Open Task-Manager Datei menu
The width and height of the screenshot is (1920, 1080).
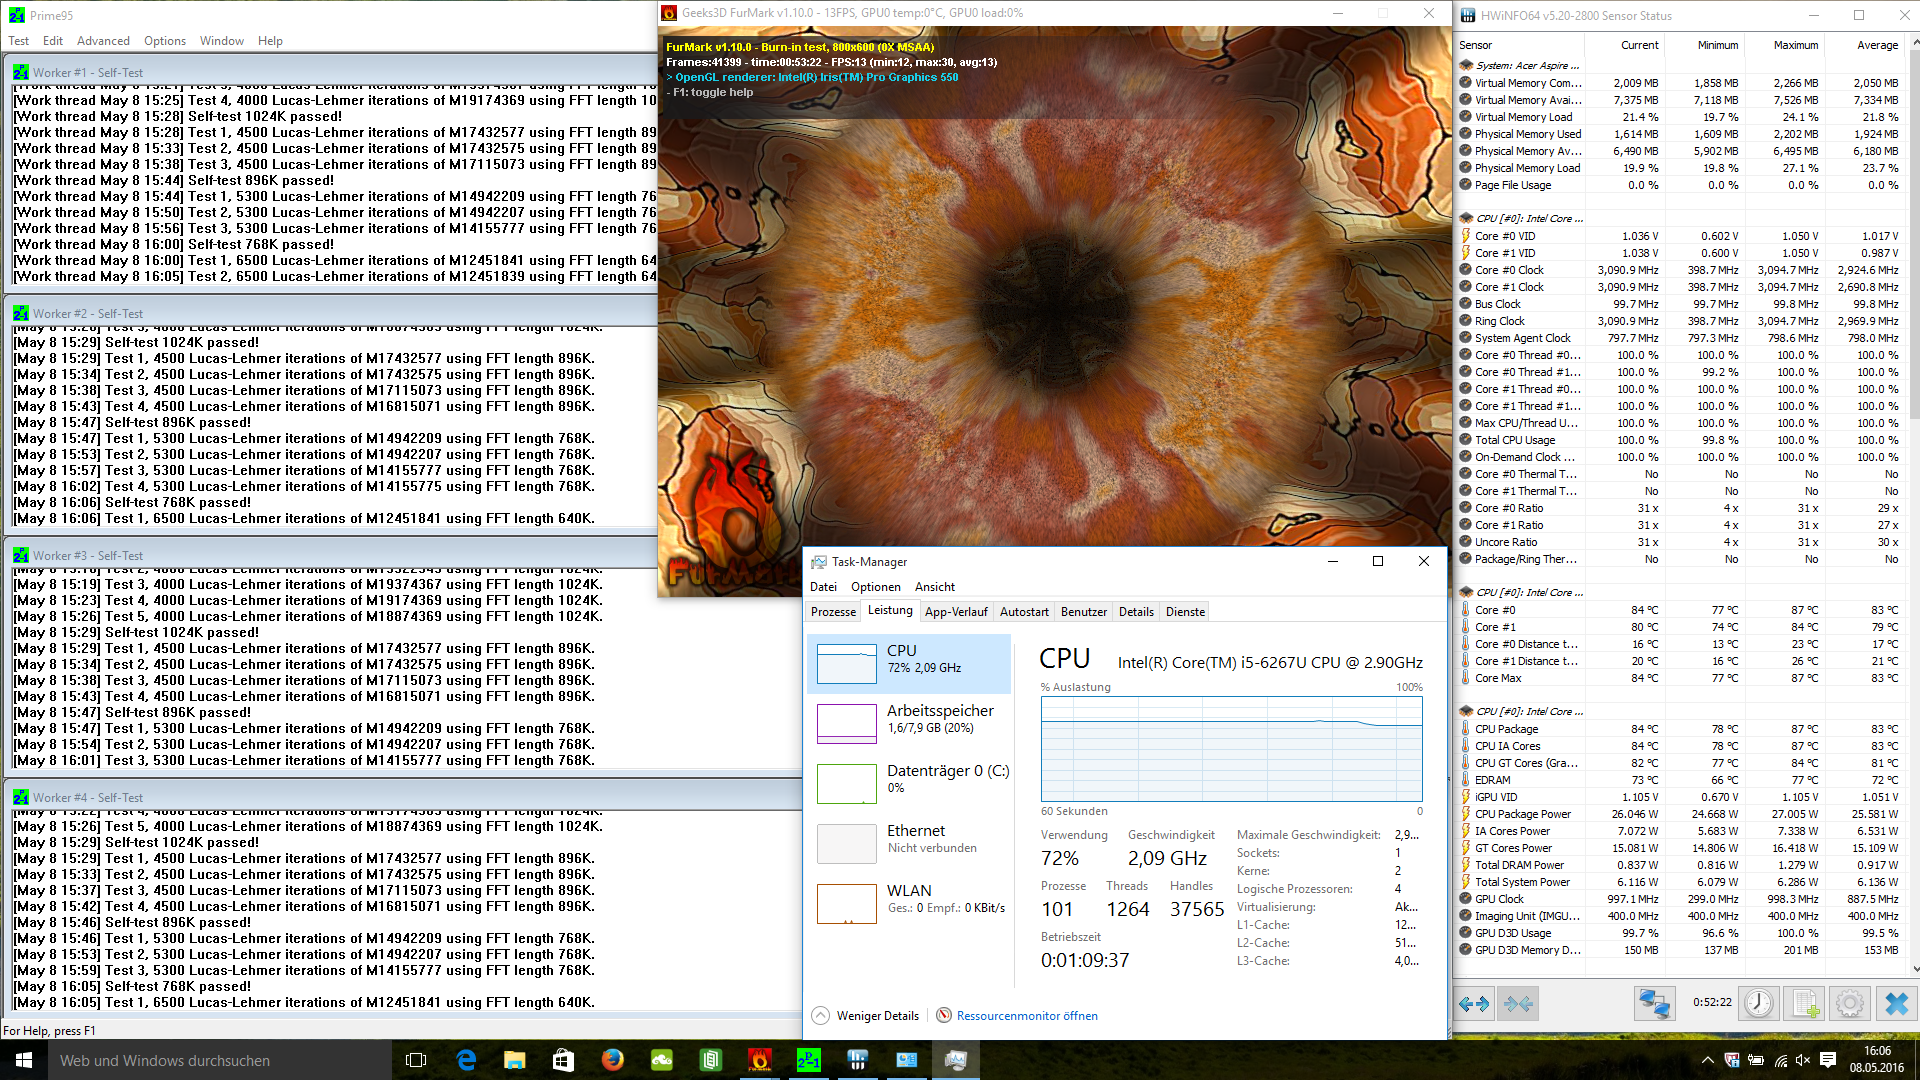coord(823,587)
